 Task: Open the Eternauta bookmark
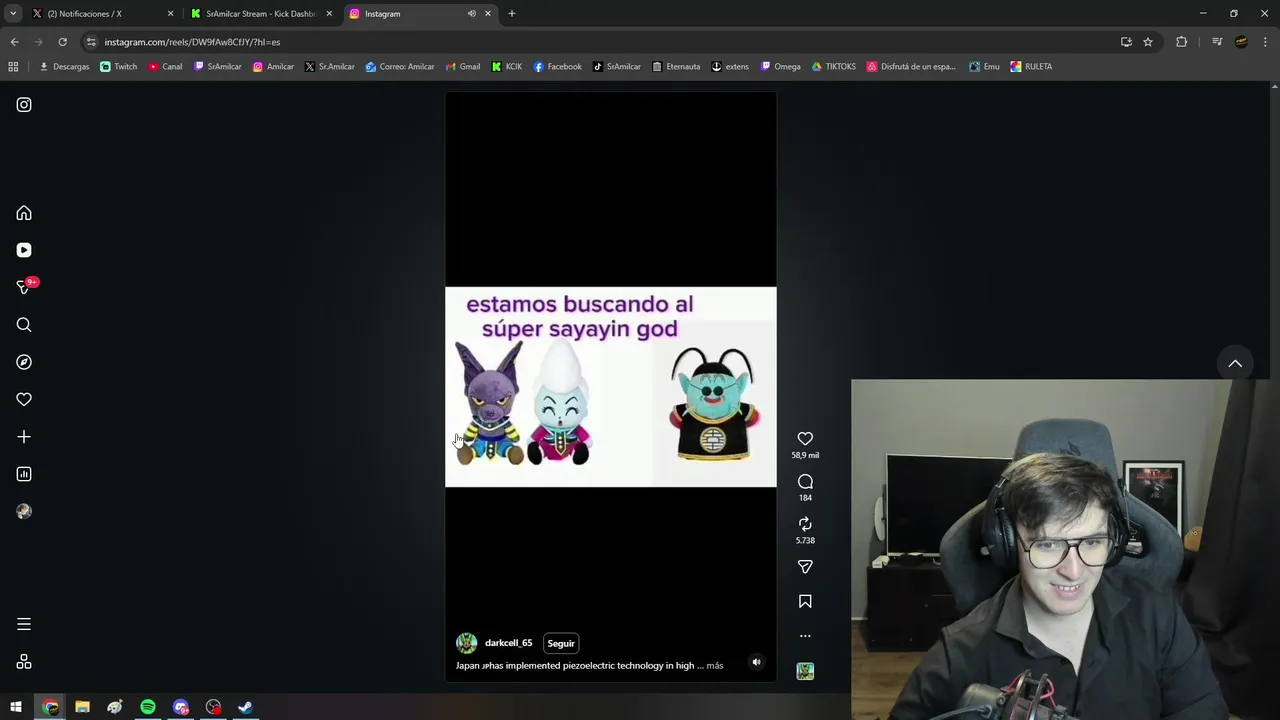(x=676, y=67)
